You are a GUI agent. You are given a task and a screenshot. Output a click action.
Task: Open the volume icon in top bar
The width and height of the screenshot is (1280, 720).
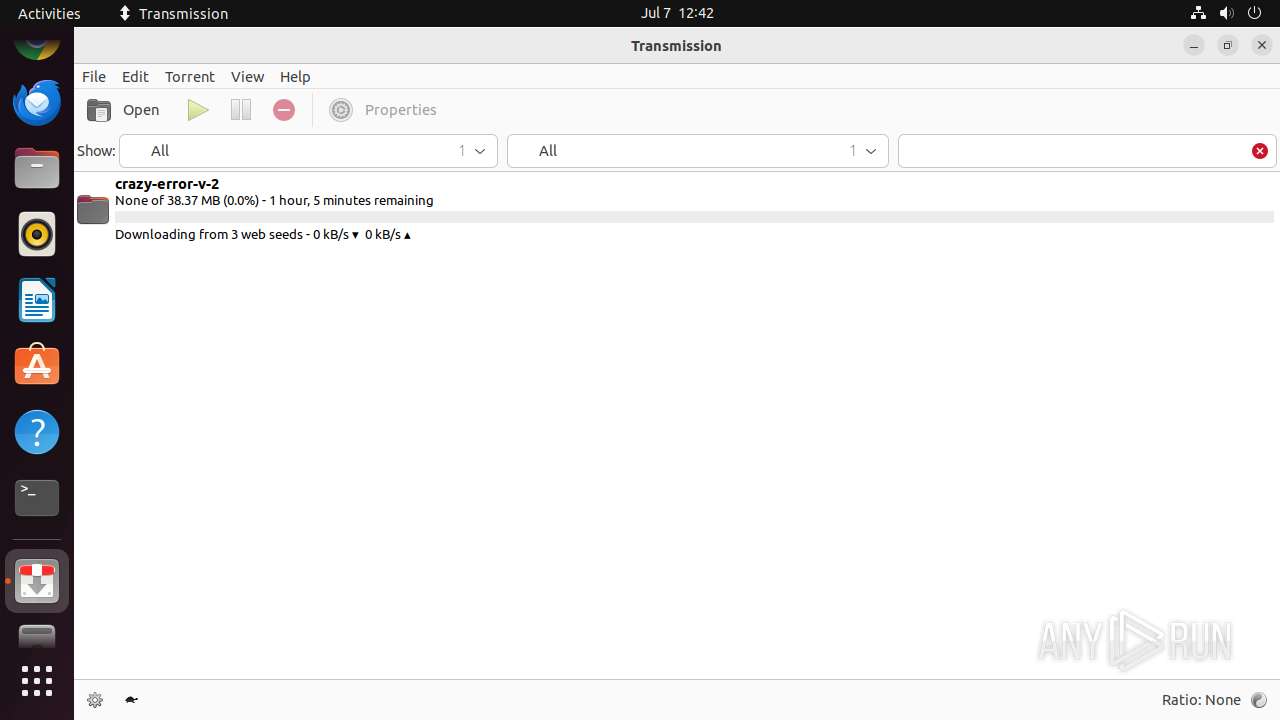[1226, 13]
